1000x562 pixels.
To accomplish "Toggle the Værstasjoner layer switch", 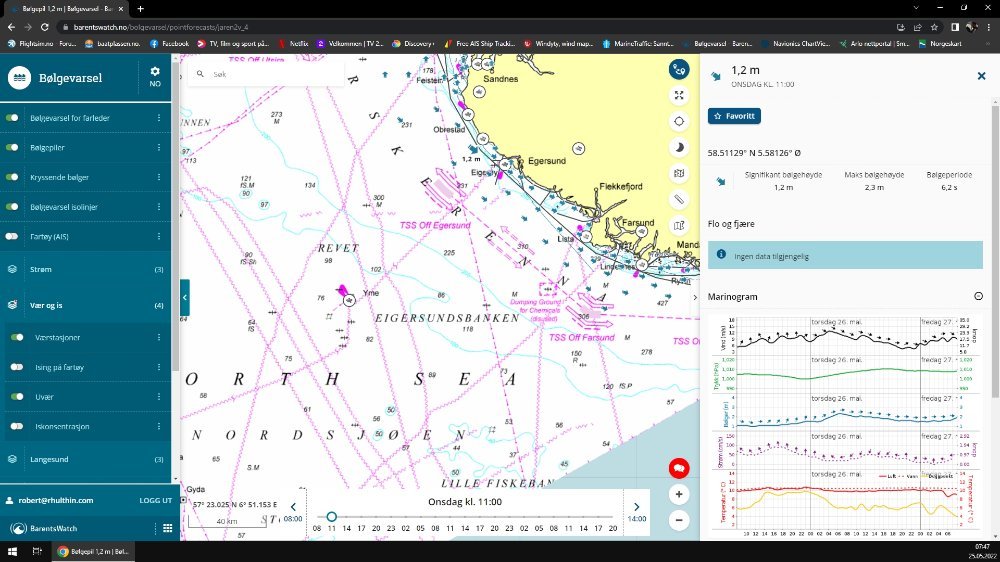I will tap(17, 337).
